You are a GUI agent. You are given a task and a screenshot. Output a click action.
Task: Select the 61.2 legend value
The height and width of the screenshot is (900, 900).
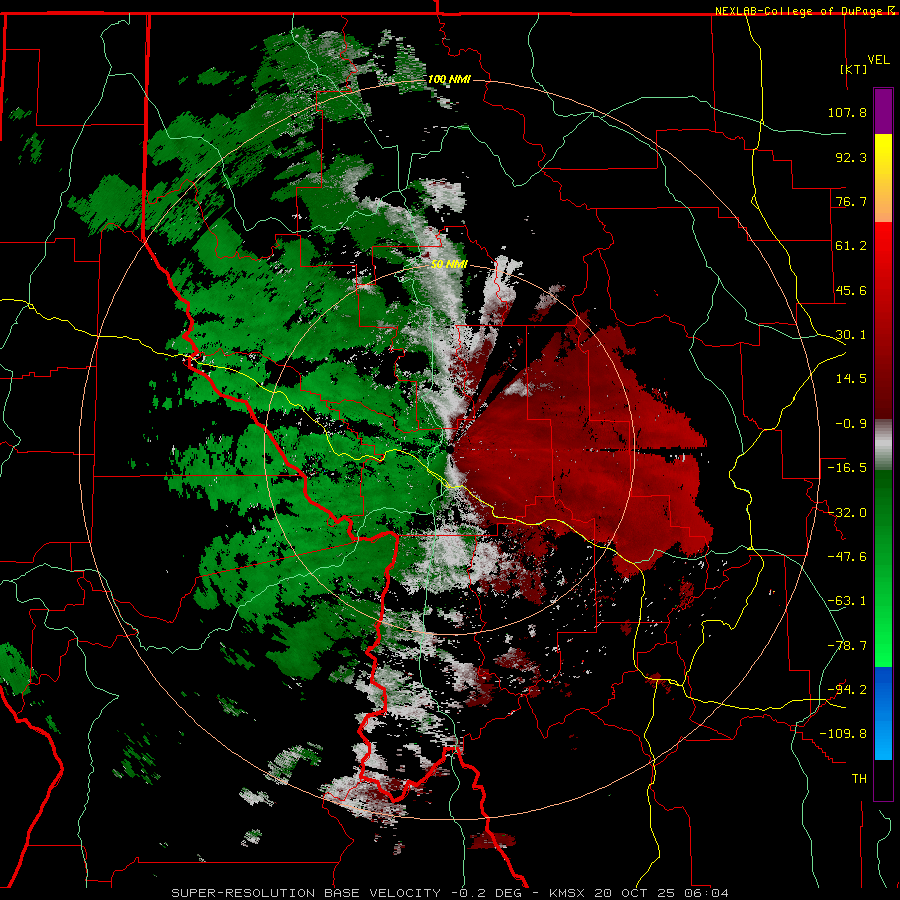(x=851, y=246)
